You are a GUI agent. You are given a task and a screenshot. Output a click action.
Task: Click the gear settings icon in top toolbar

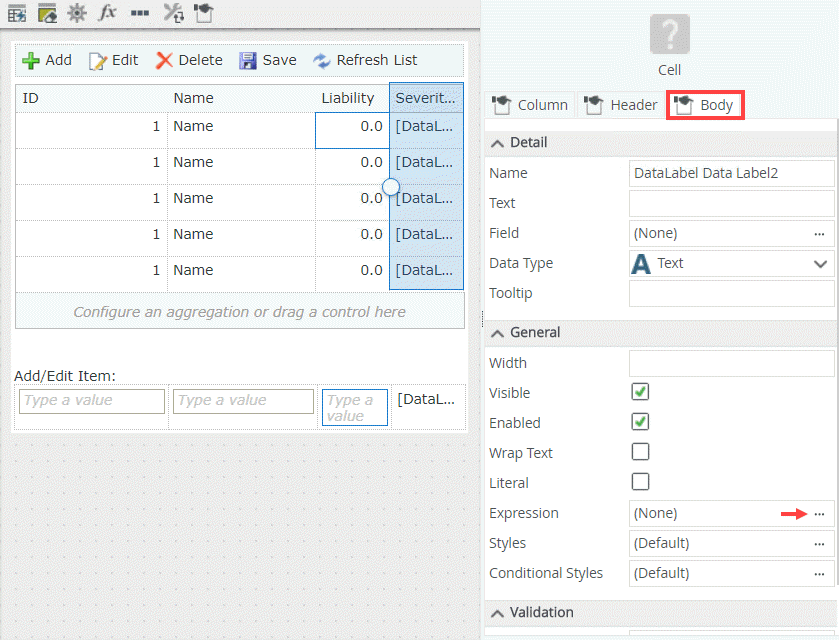coord(76,13)
